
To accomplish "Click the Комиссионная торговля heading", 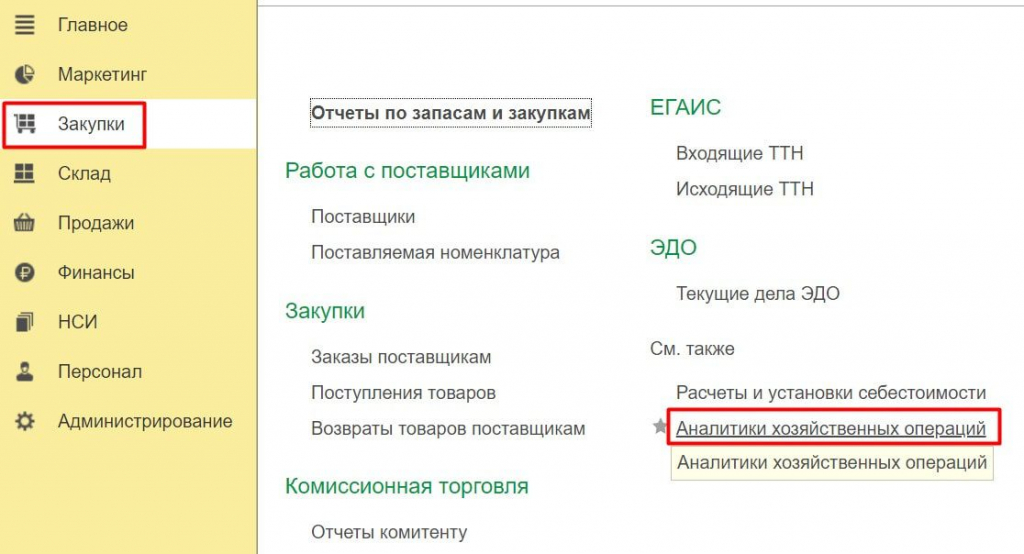I will (407, 486).
